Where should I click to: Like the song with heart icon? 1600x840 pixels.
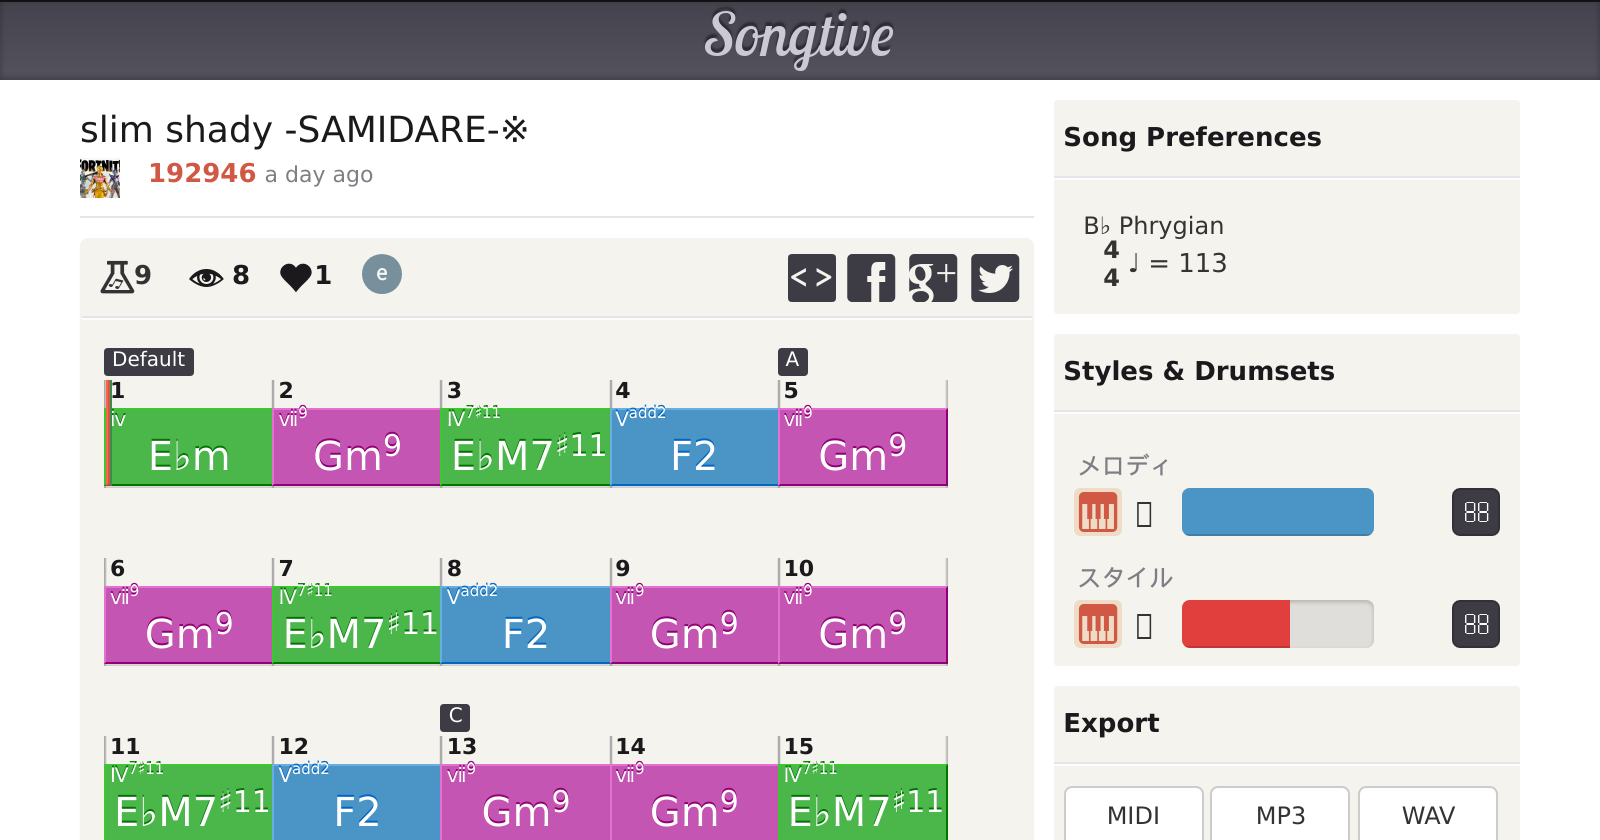click(x=296, y=276)
